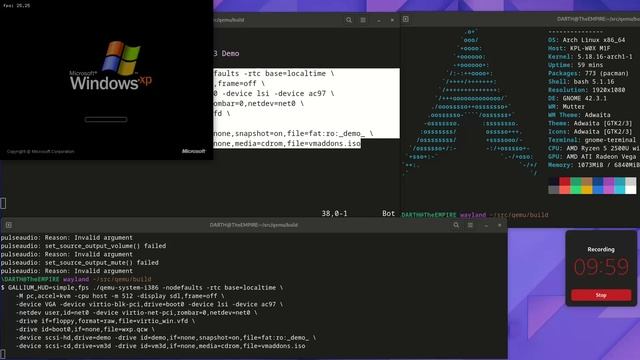
Task: Click vim 'Bot' scroll indicator
Action: point(388,213)
